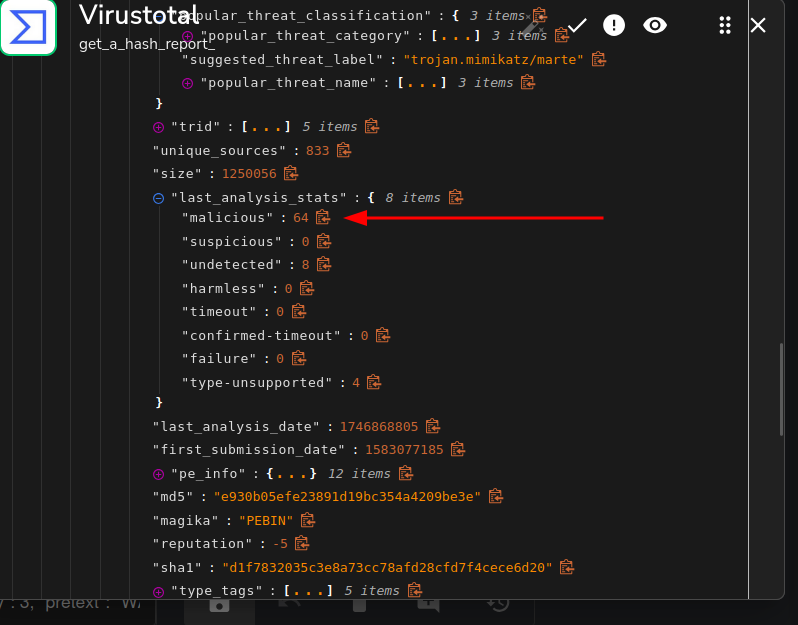Copy the suggested_threat_label value
Viewport: 798px width, 625px height.
click(599, 59)
